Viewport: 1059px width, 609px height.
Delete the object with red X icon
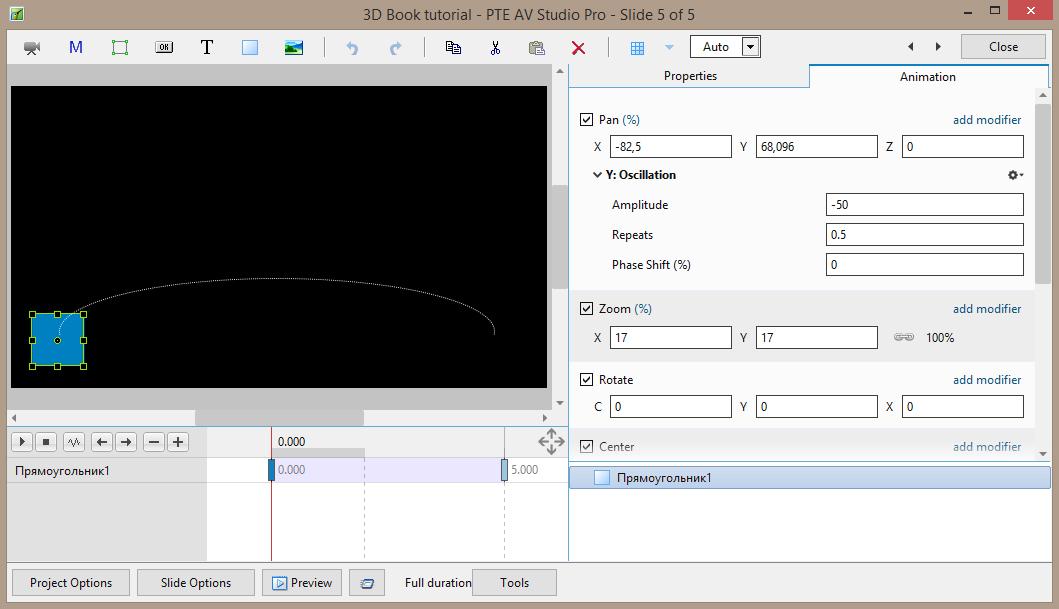[578, 47]
